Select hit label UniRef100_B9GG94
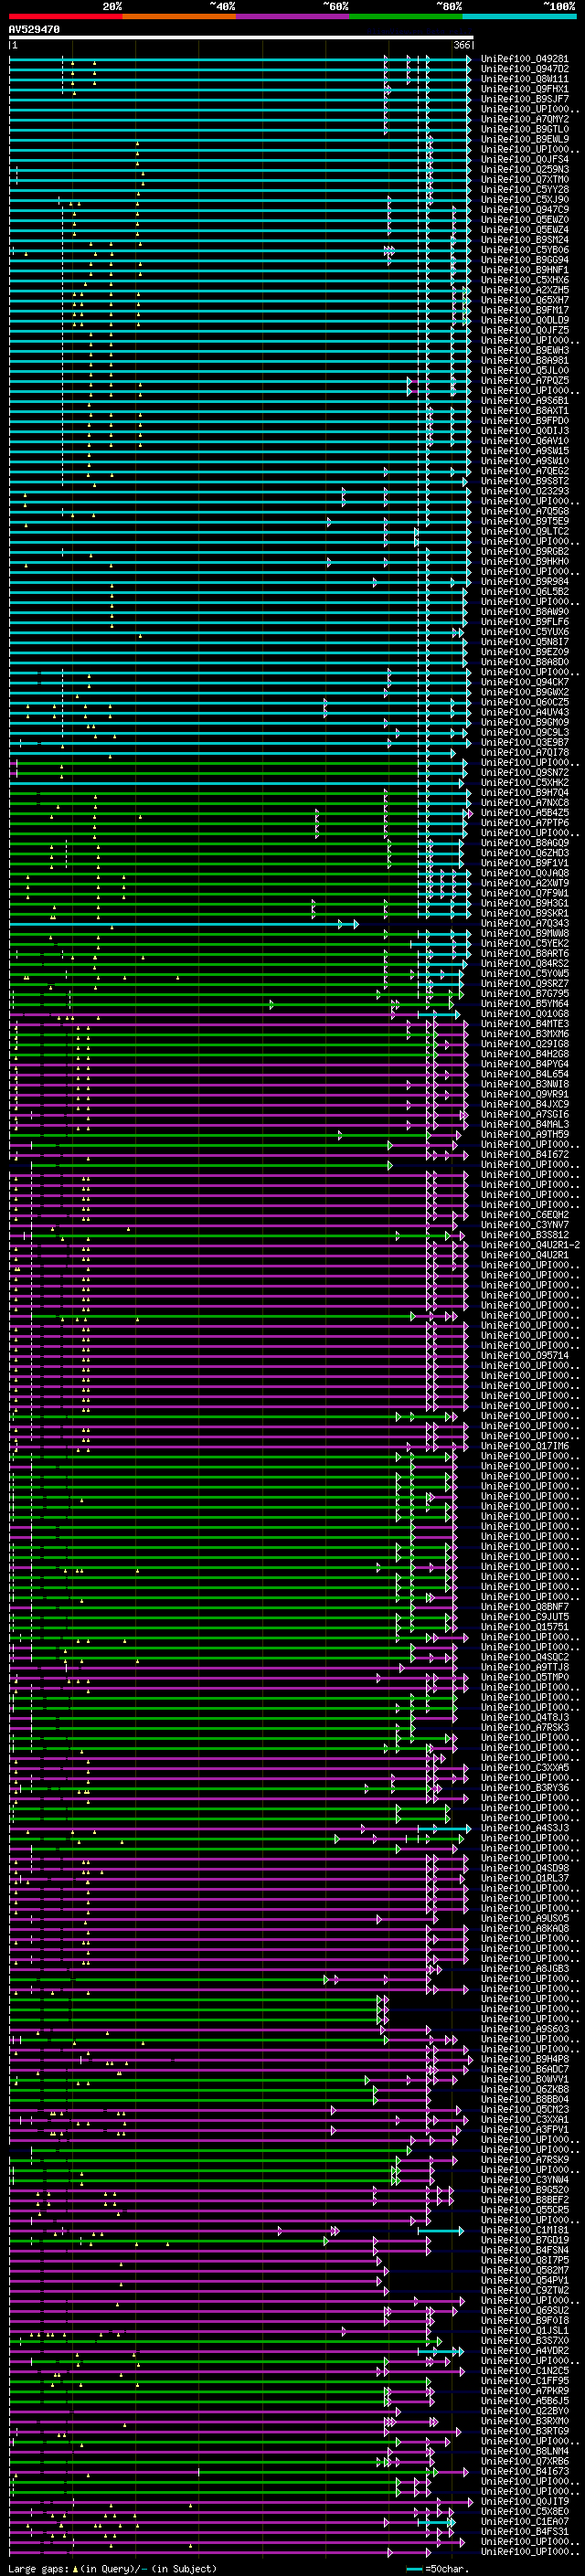 (524, 260)
